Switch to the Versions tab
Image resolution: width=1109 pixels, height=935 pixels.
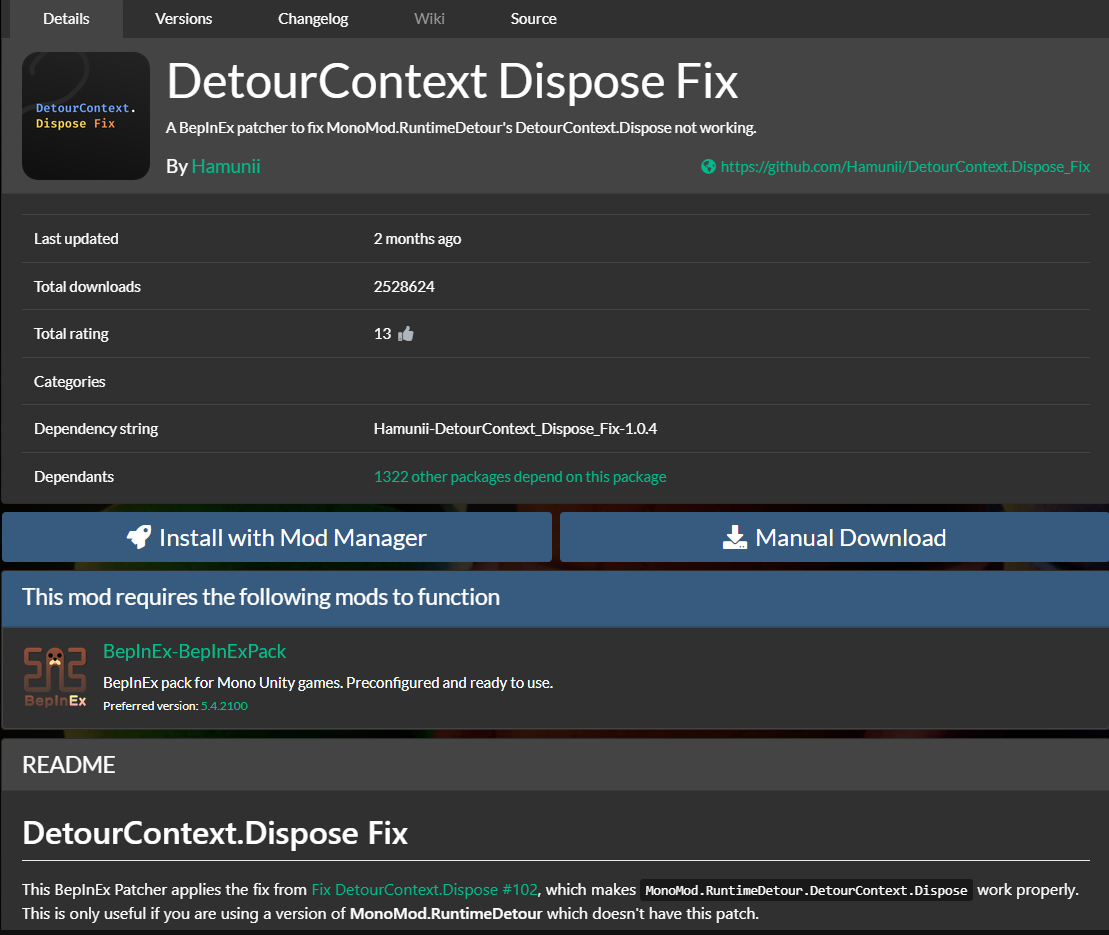tap(184, 18)
